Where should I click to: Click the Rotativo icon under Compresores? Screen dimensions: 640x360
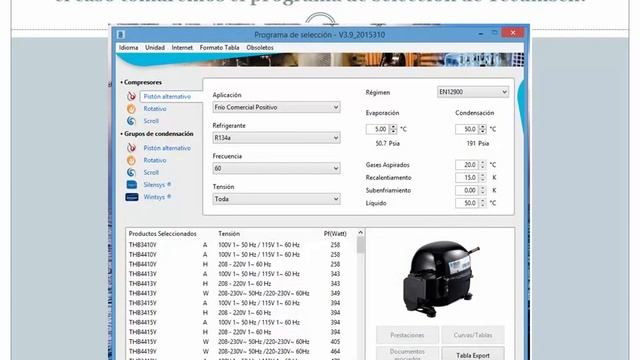[131, 109]
